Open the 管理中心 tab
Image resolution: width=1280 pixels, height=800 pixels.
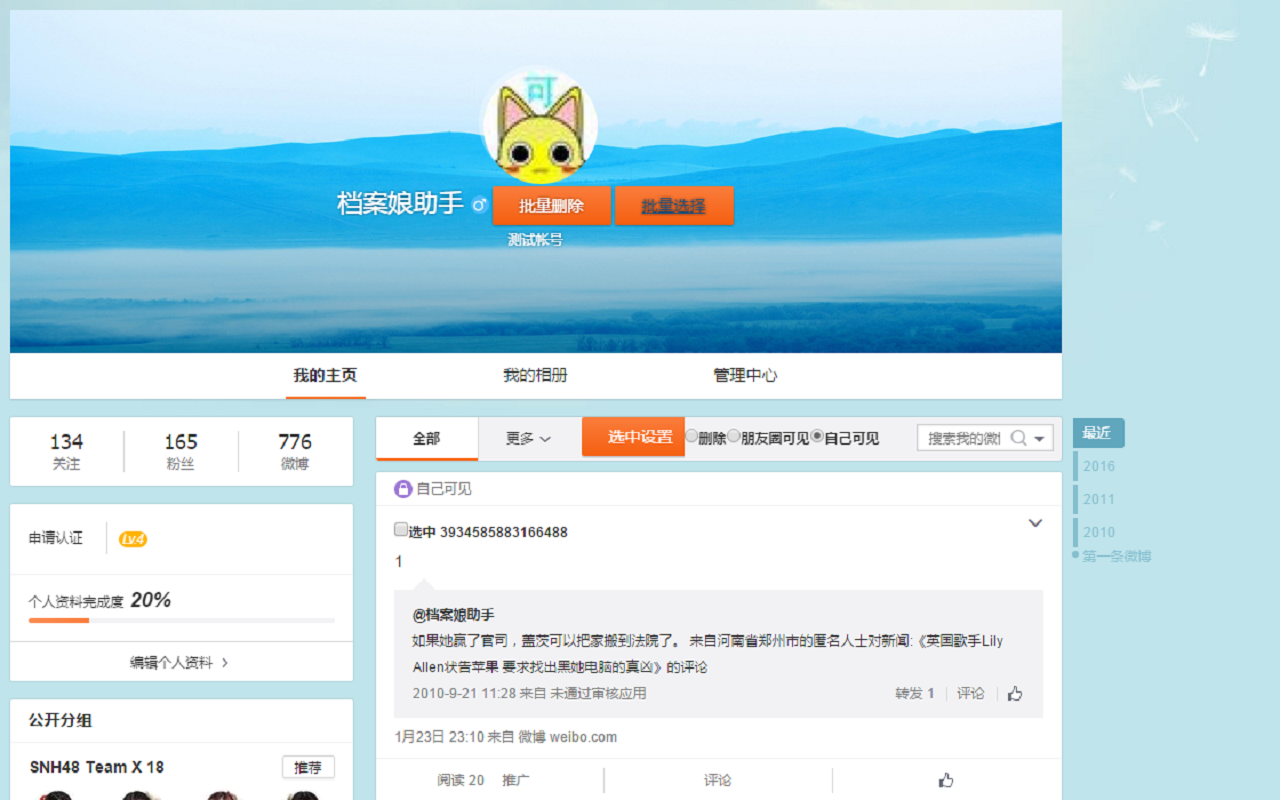pos(745,376)
